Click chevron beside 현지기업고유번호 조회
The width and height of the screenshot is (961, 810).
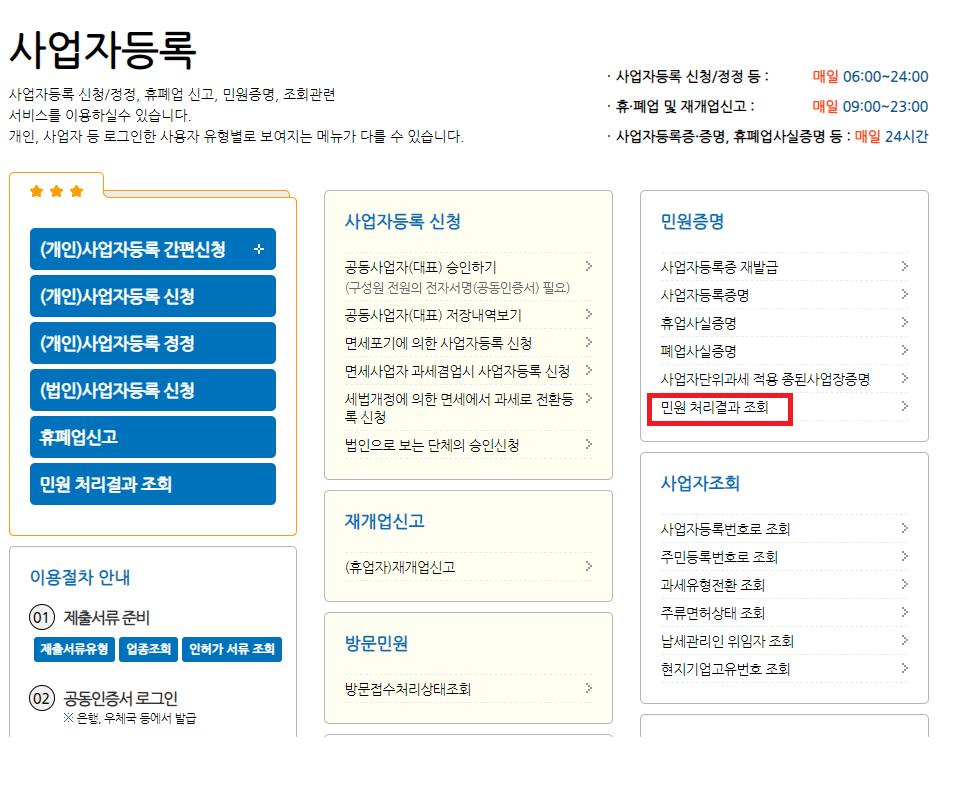click(905, 668)
